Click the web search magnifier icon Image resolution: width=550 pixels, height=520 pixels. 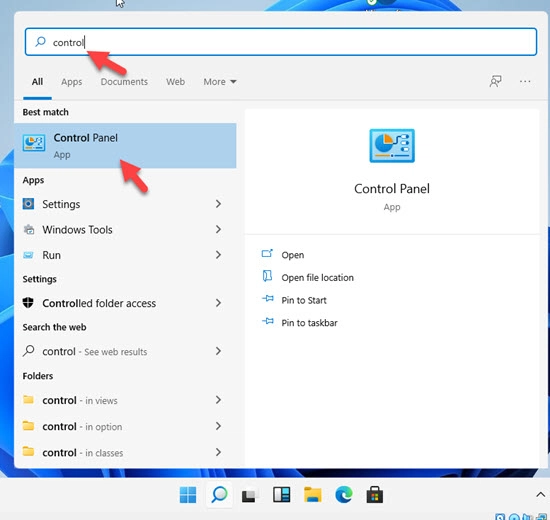click(x=28, y=351)
